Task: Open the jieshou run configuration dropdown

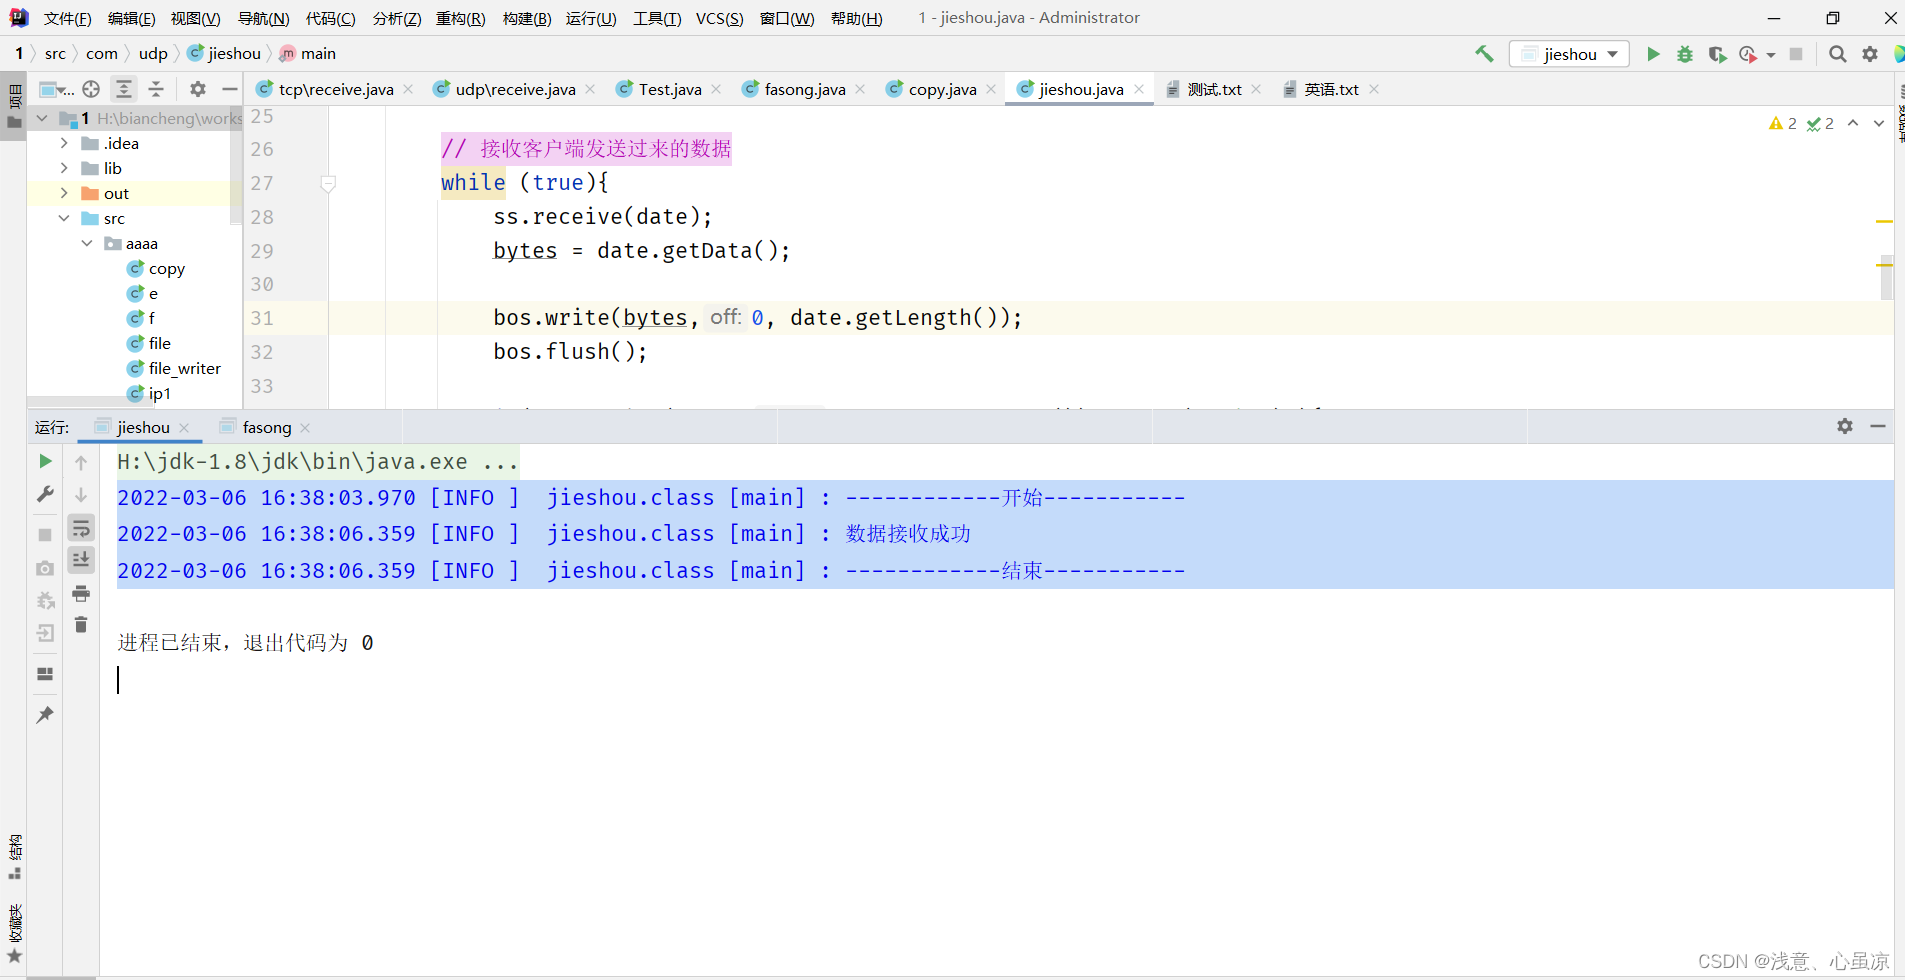Action: [1569, 54]
